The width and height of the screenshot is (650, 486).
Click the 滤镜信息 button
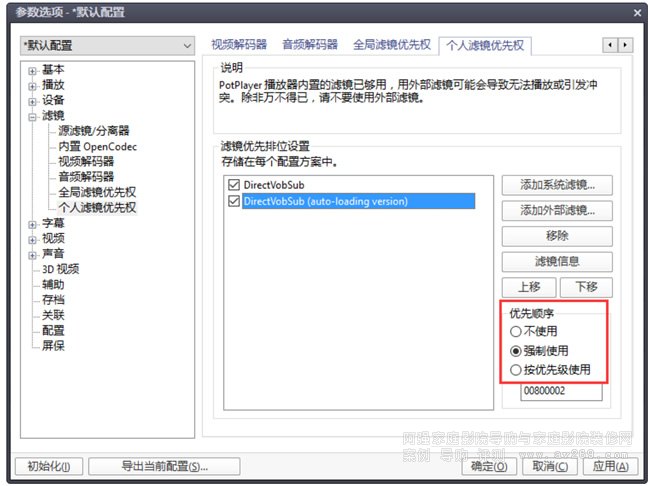tap(557, 261)
